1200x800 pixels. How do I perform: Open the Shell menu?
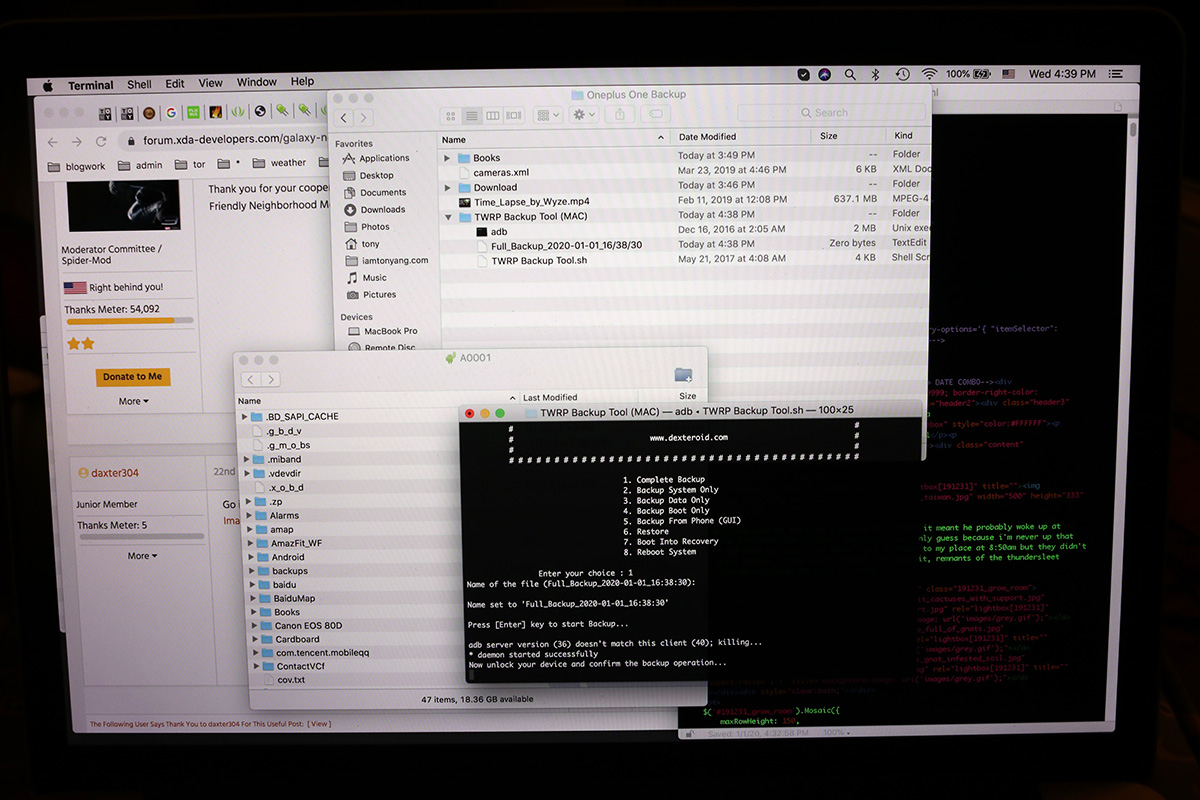point(139,84)
